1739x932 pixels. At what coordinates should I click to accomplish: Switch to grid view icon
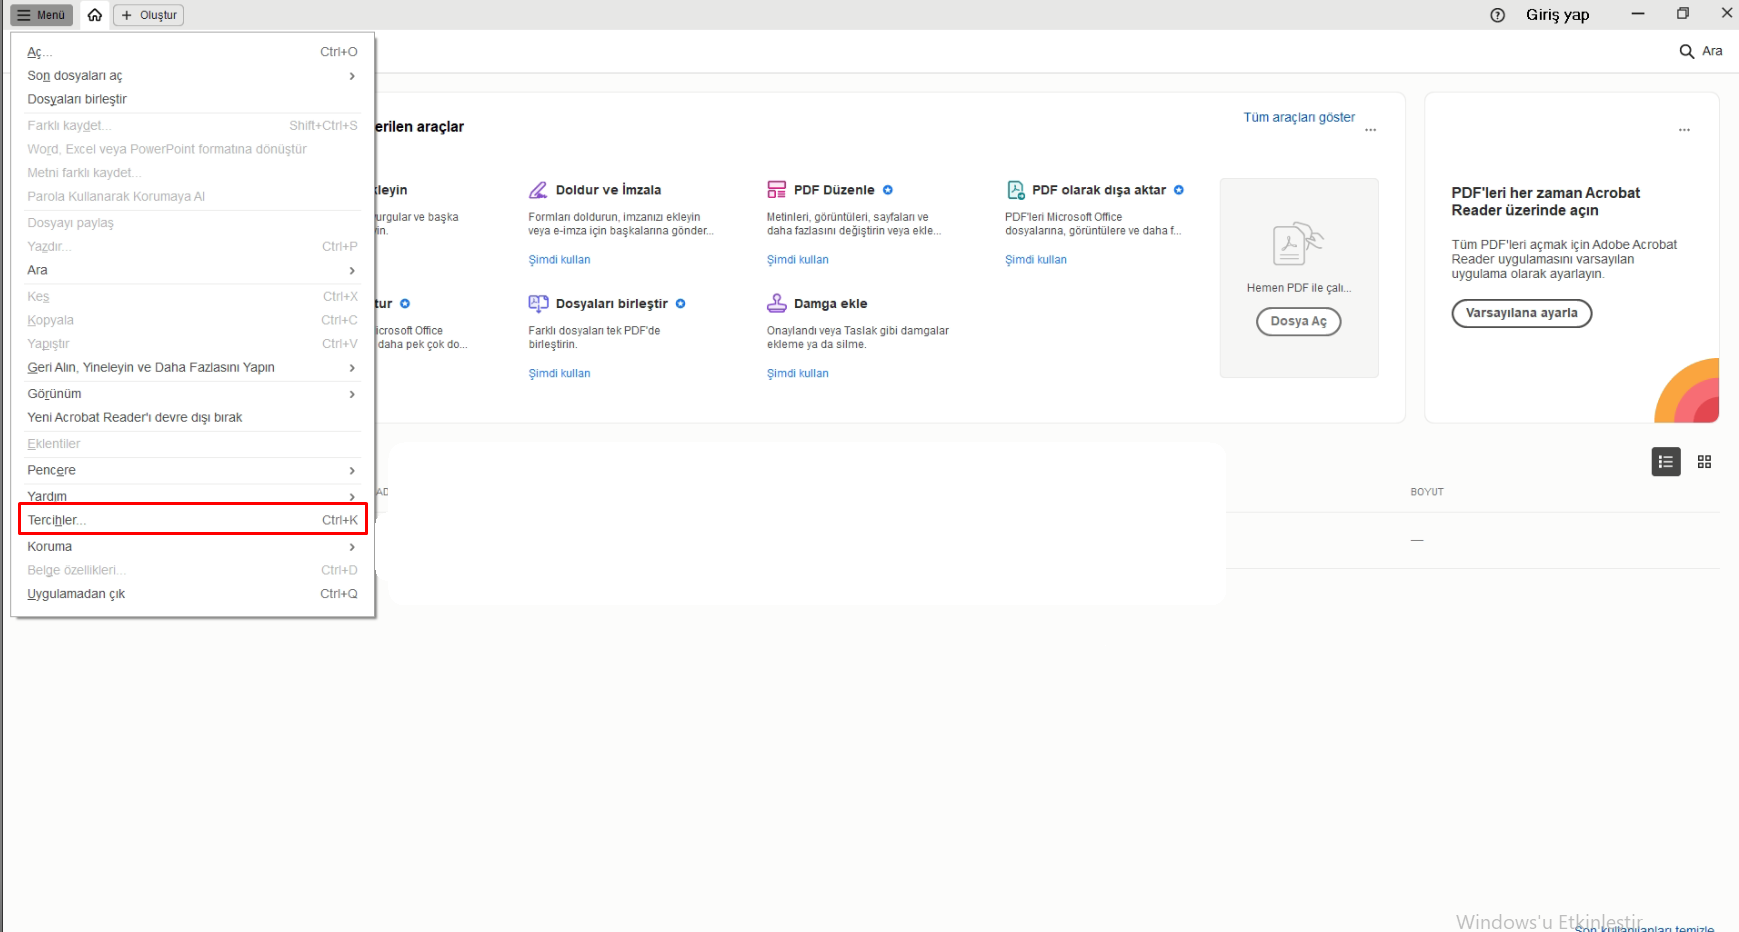pos(1705,462)
